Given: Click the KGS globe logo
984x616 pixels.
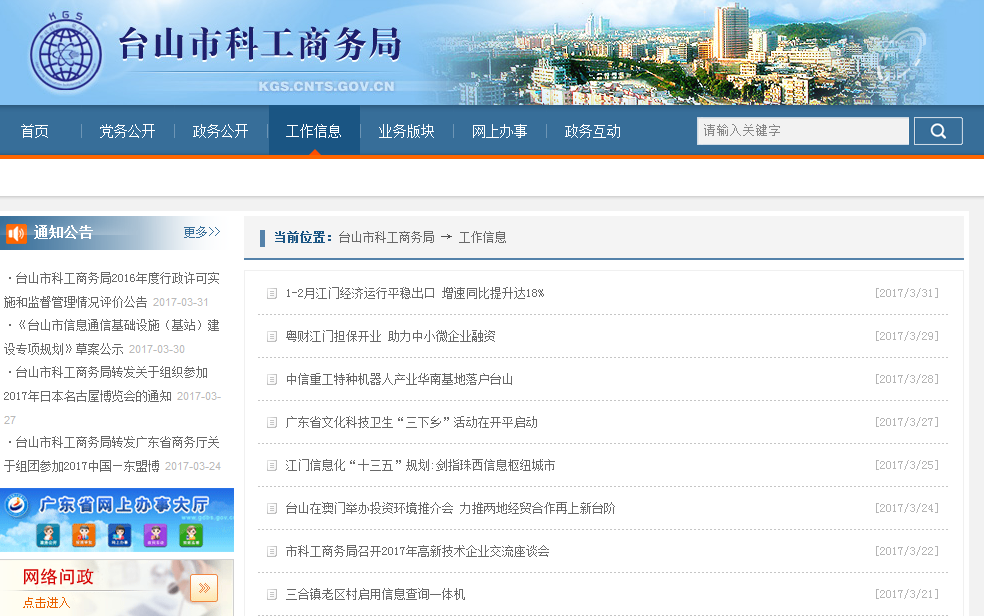Looking at the screenshot, I should tap(66, 53).
